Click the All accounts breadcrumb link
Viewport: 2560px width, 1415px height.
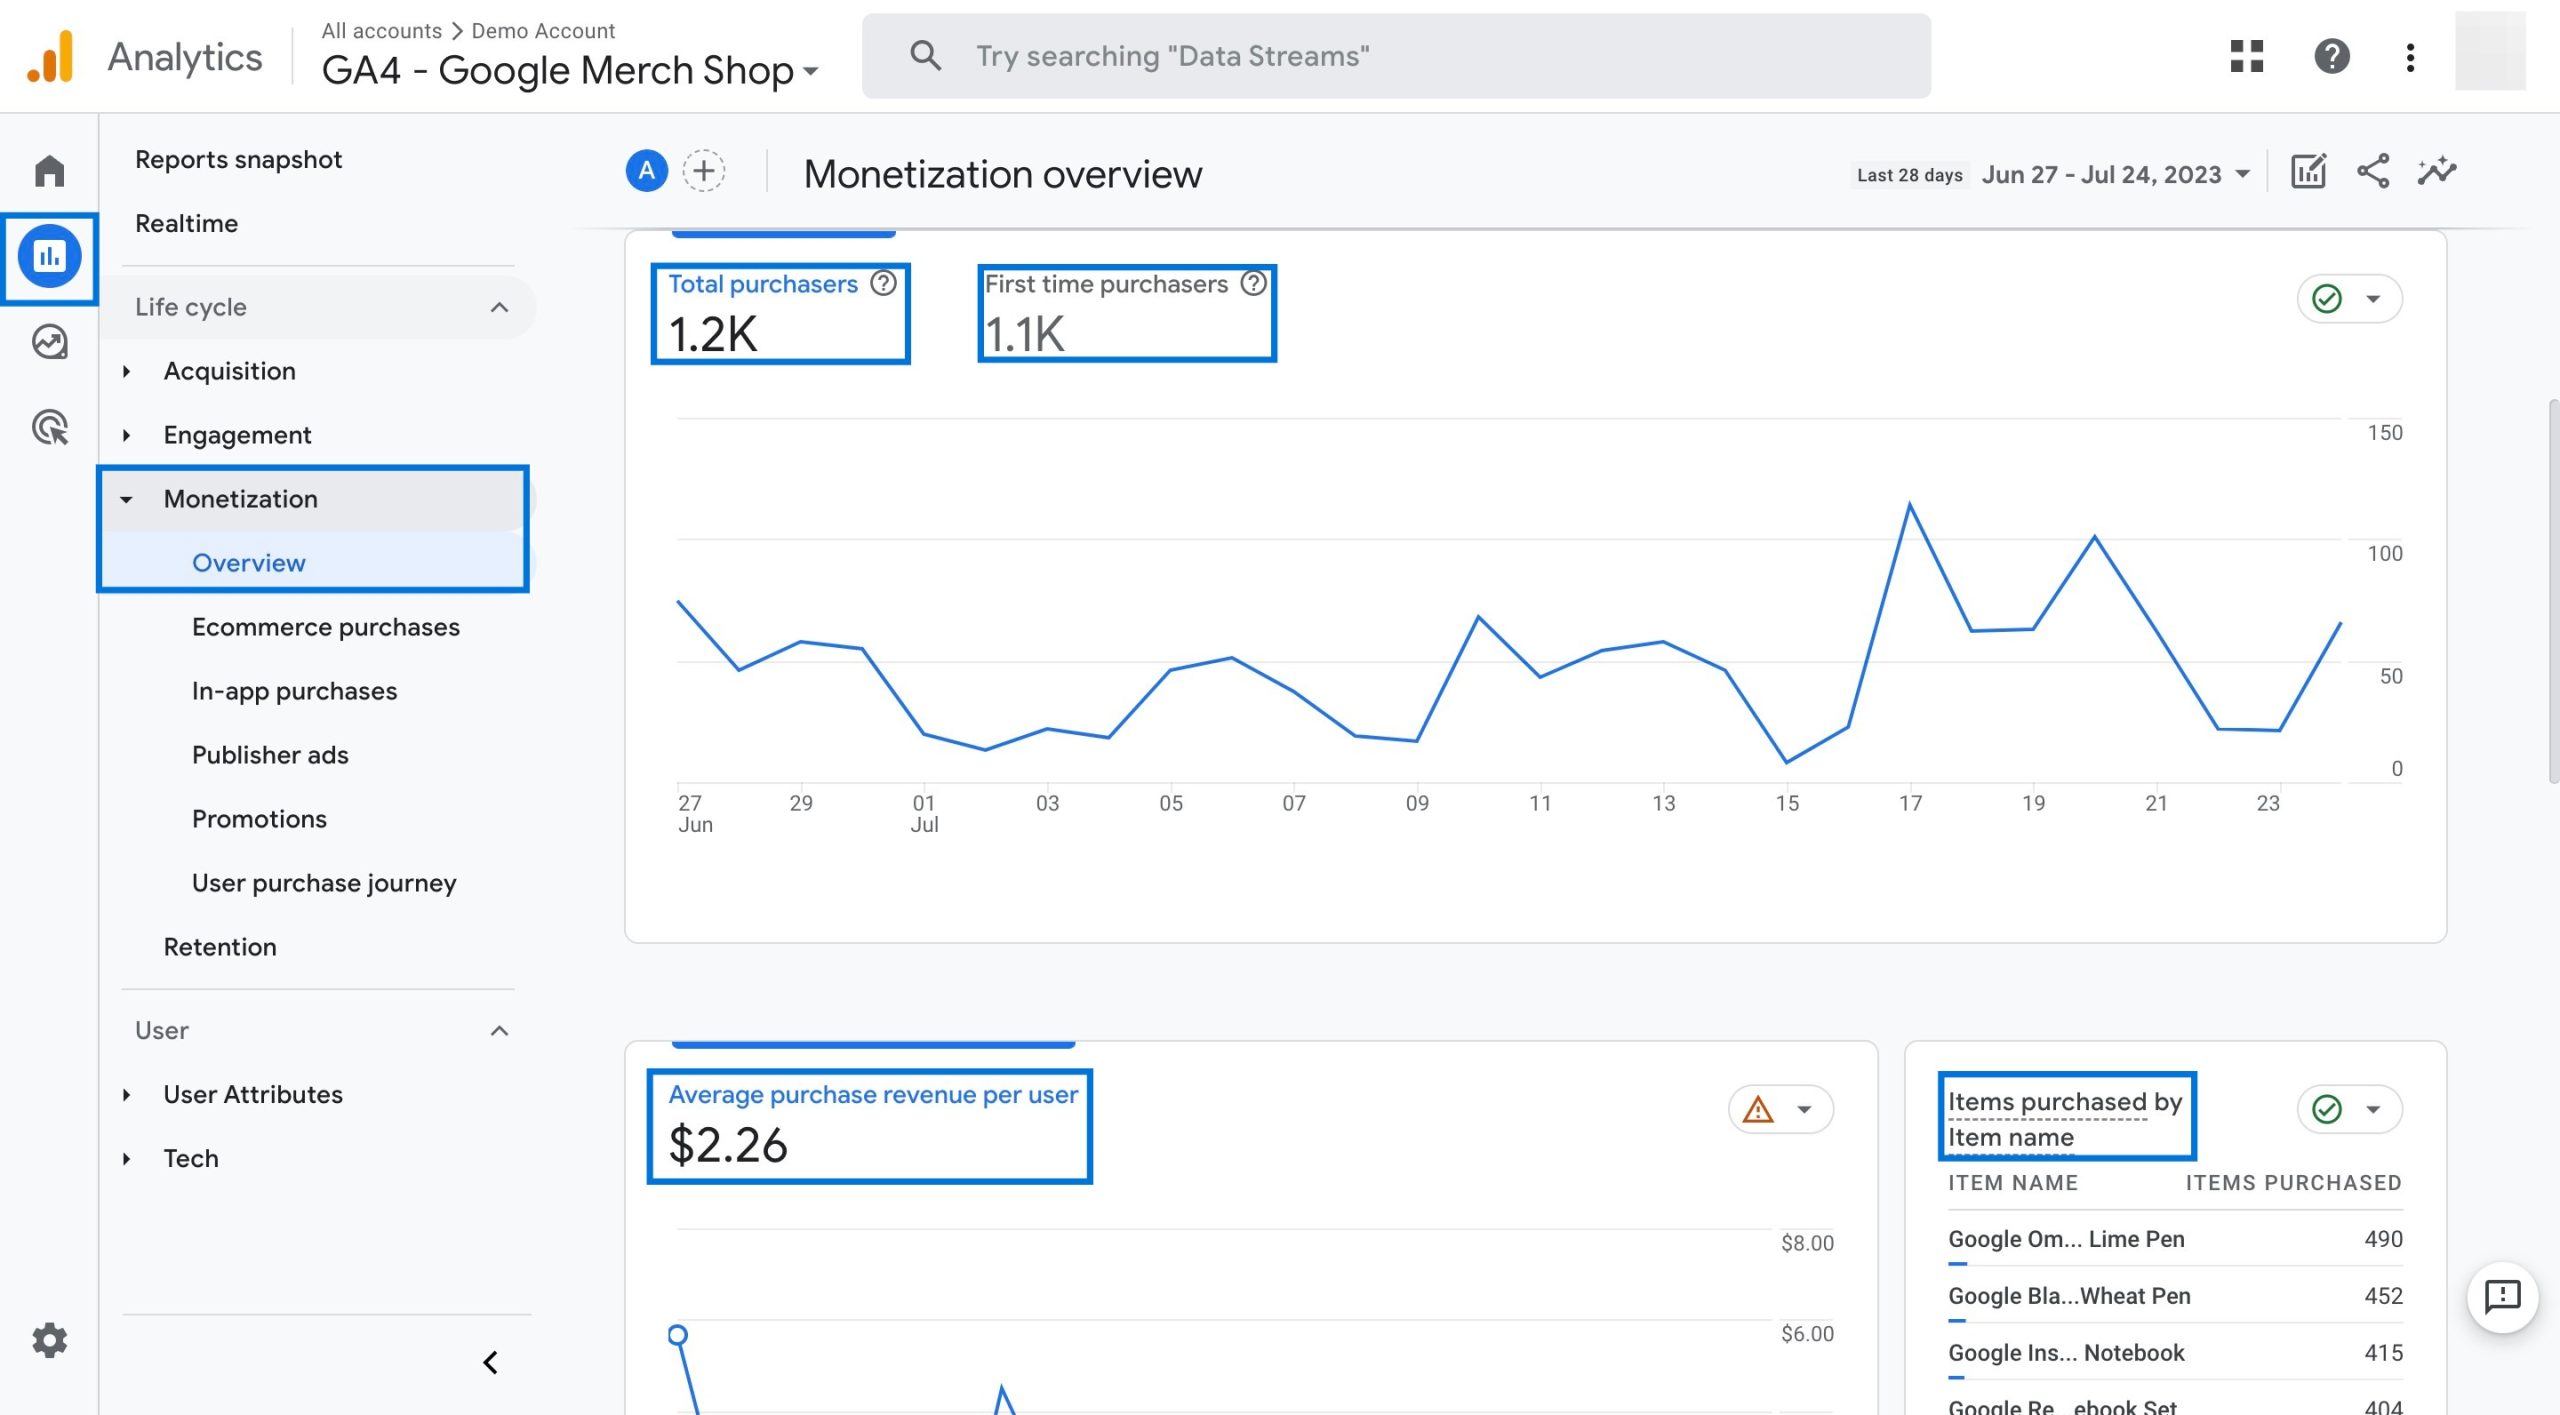click(x=381, y=31)
